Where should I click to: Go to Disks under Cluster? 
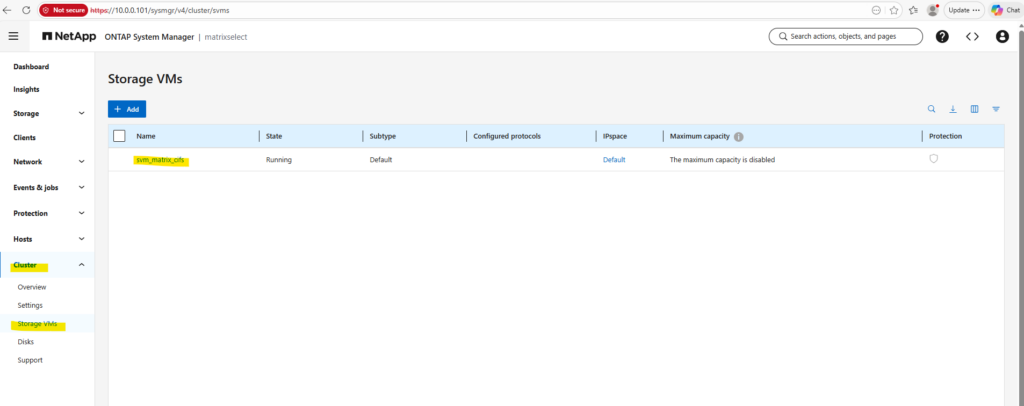click(x=25, y=342)
